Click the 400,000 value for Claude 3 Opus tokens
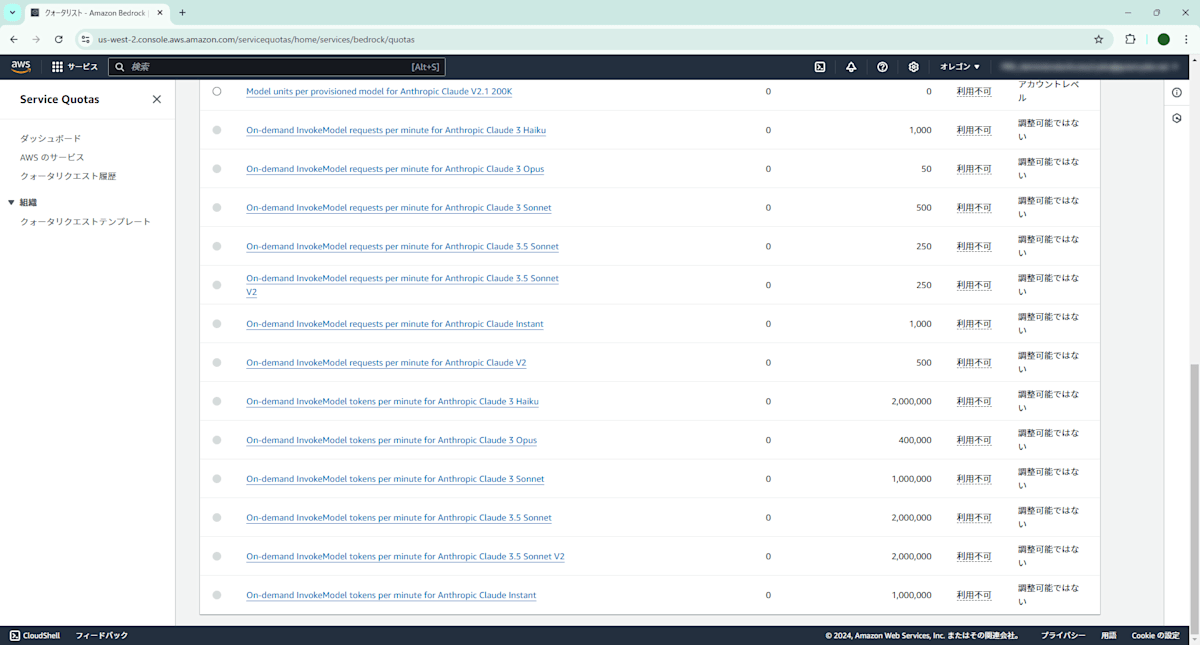Viewport: 1200px width, 645px height. [914, 440]
